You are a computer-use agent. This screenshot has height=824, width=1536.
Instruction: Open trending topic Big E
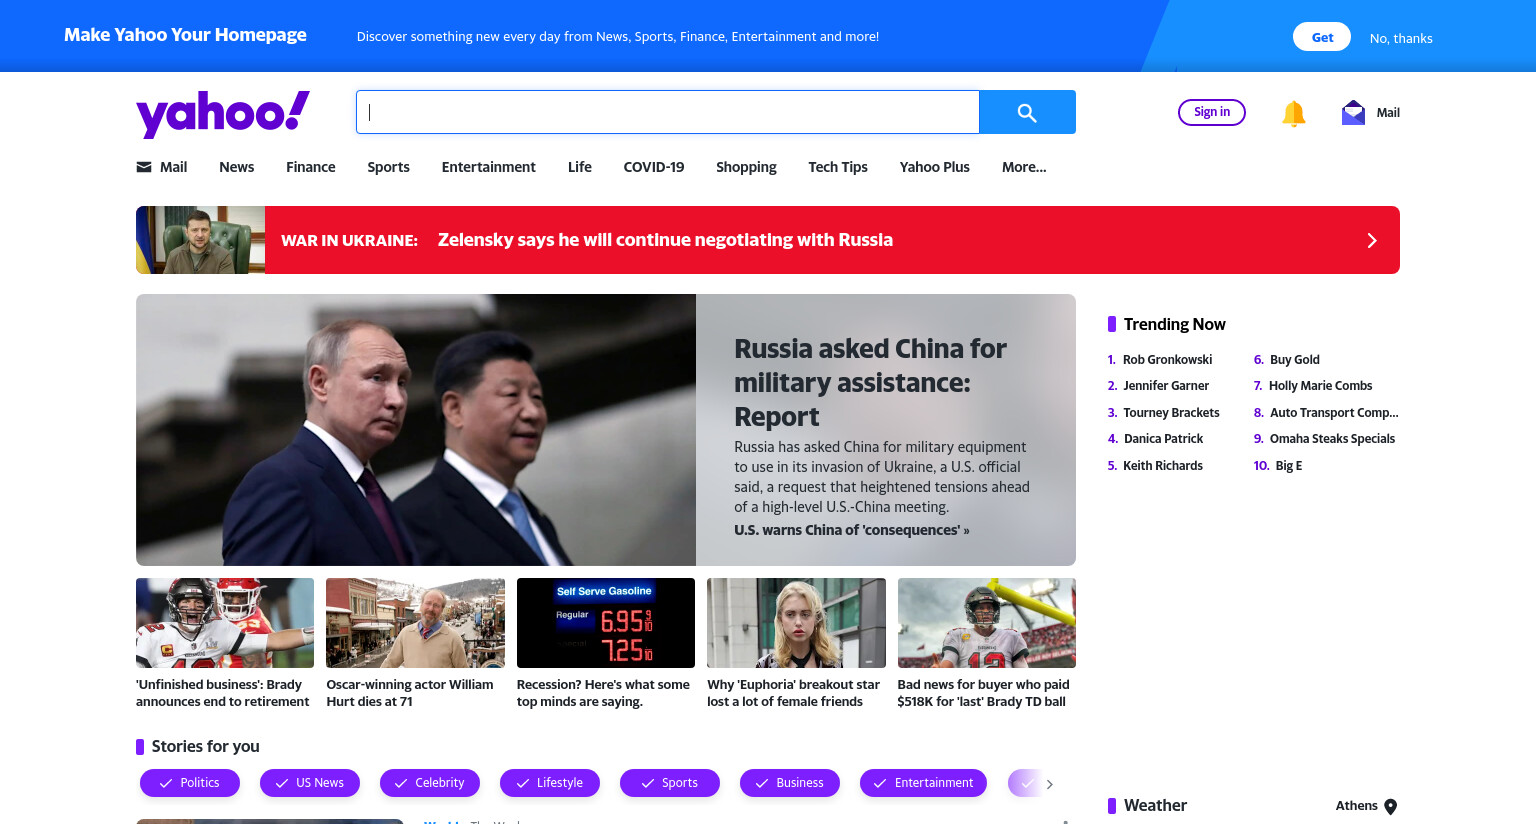[x=1289, y=466]
